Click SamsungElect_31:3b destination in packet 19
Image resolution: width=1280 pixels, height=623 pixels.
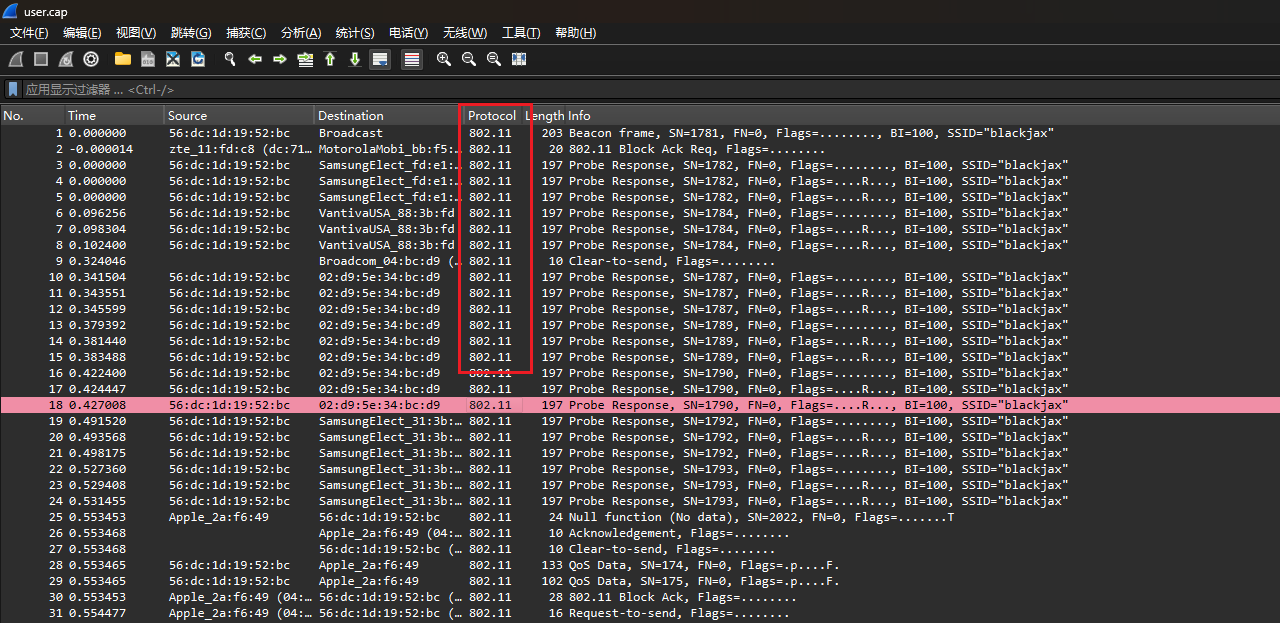[391, 421]
